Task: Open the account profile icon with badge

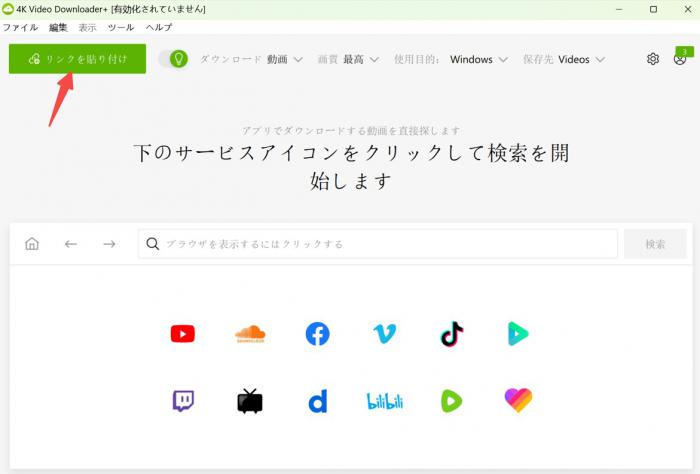Action: 682,57
